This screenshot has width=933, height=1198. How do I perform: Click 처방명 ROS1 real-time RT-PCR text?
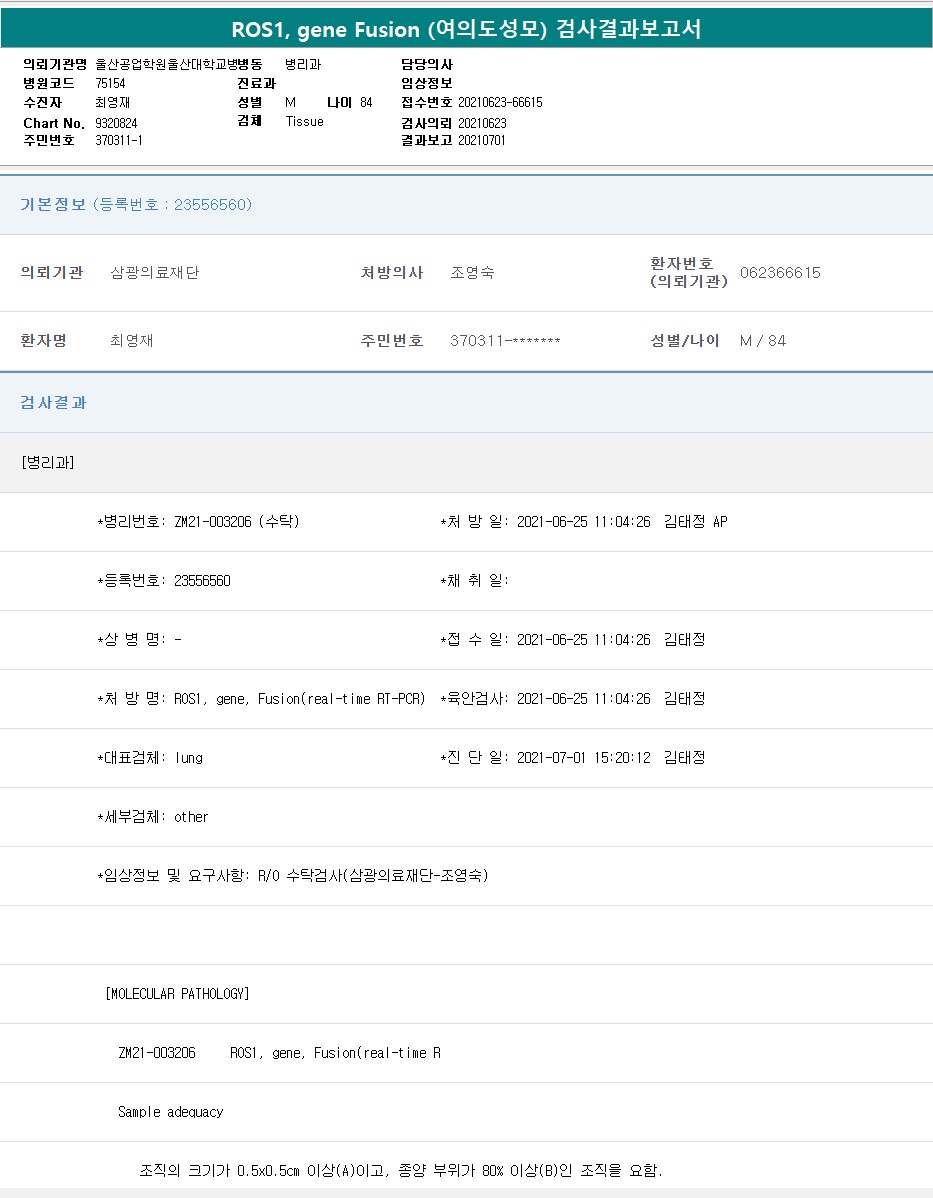tap(299, 699)
